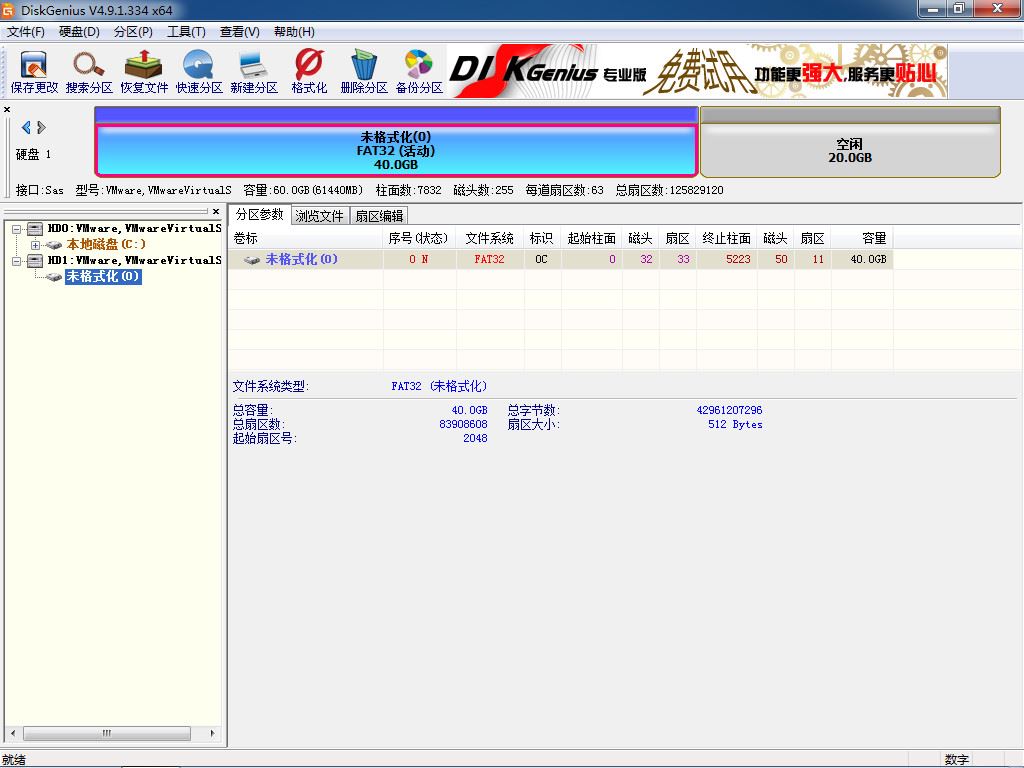Click the 本地磁盘 (C:) drive icon

54,245
